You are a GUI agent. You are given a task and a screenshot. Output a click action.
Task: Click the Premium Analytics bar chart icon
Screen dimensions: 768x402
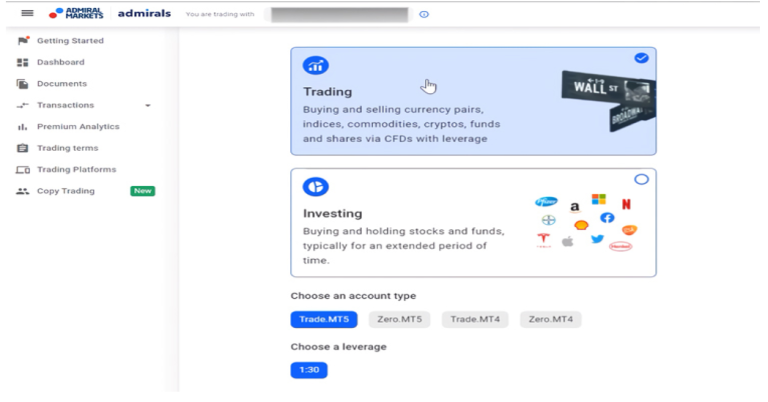23,127
